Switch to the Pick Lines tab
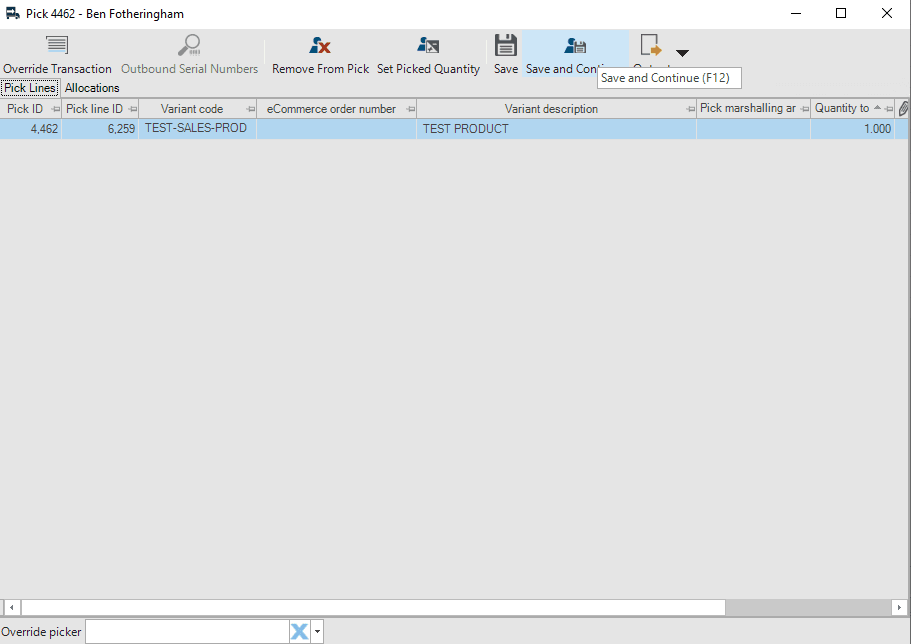The height and width of the screenshot is (644, 911). (30, 88)
